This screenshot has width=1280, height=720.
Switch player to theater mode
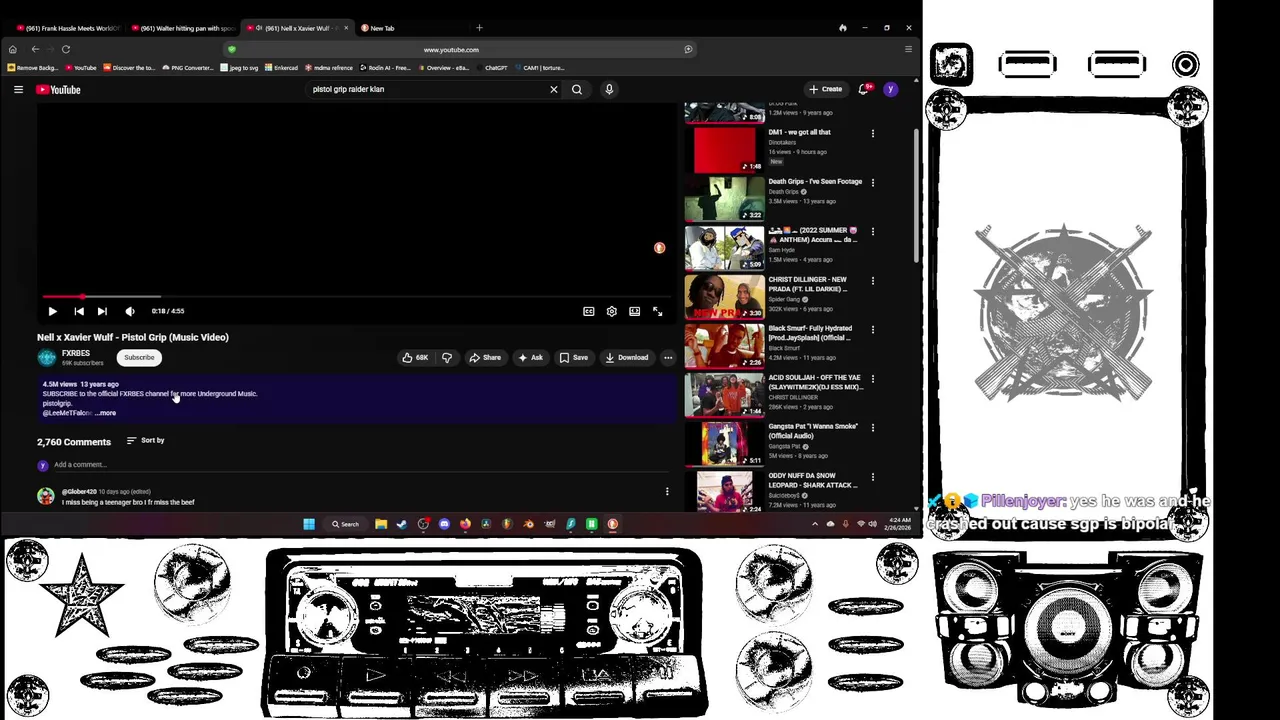point(634,311)
